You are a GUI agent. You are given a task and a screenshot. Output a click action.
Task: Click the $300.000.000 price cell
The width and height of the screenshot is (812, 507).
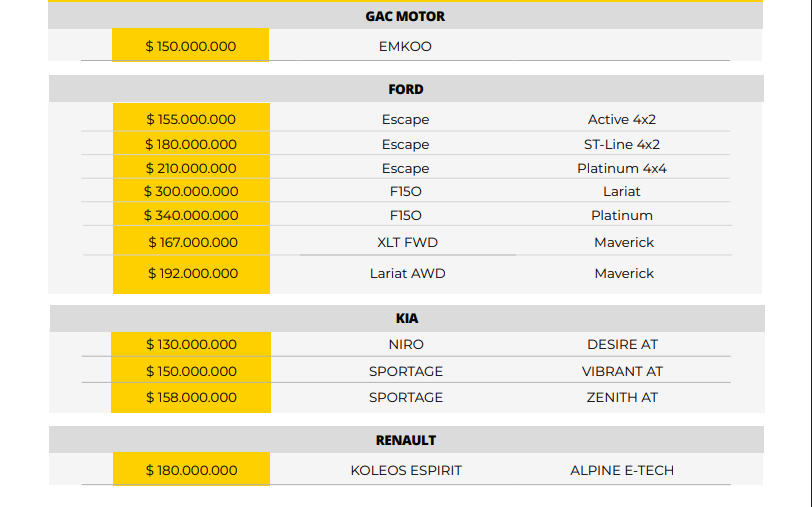click(x=191, y=191)
